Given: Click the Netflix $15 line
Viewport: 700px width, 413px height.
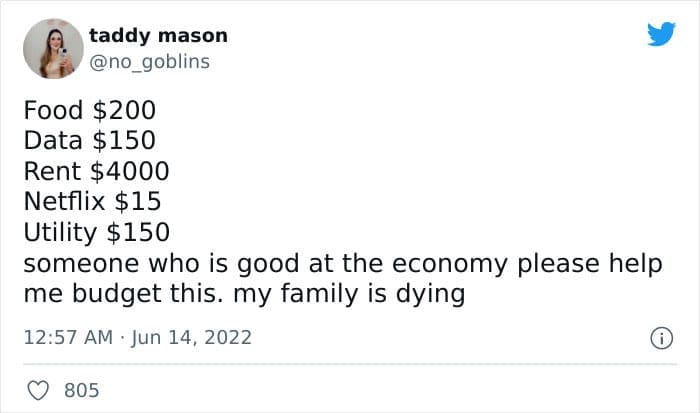Looking at the screenshot, I should click(x=92, y=202).
